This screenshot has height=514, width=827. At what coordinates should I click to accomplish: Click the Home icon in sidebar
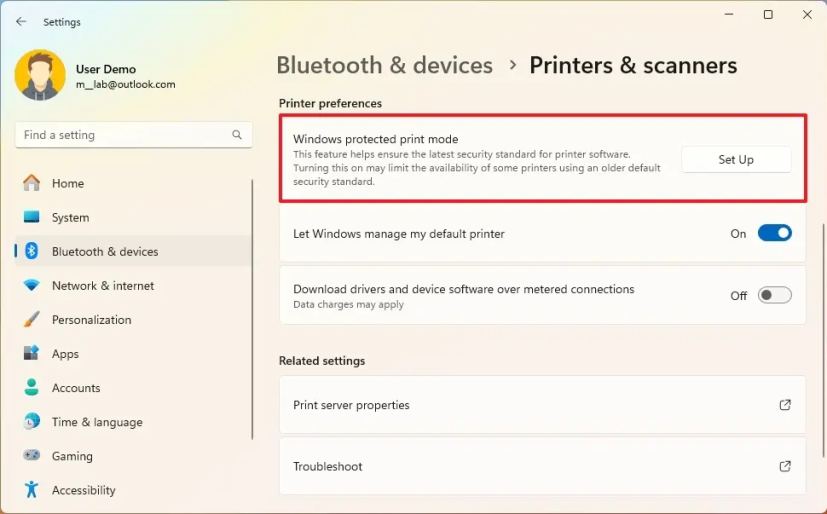(x=32, y=183)
